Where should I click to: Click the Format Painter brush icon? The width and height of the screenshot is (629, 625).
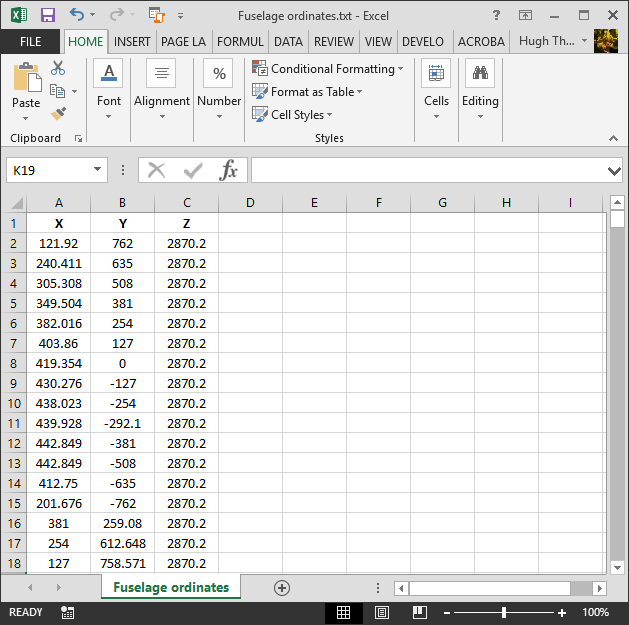coord(58,114)
